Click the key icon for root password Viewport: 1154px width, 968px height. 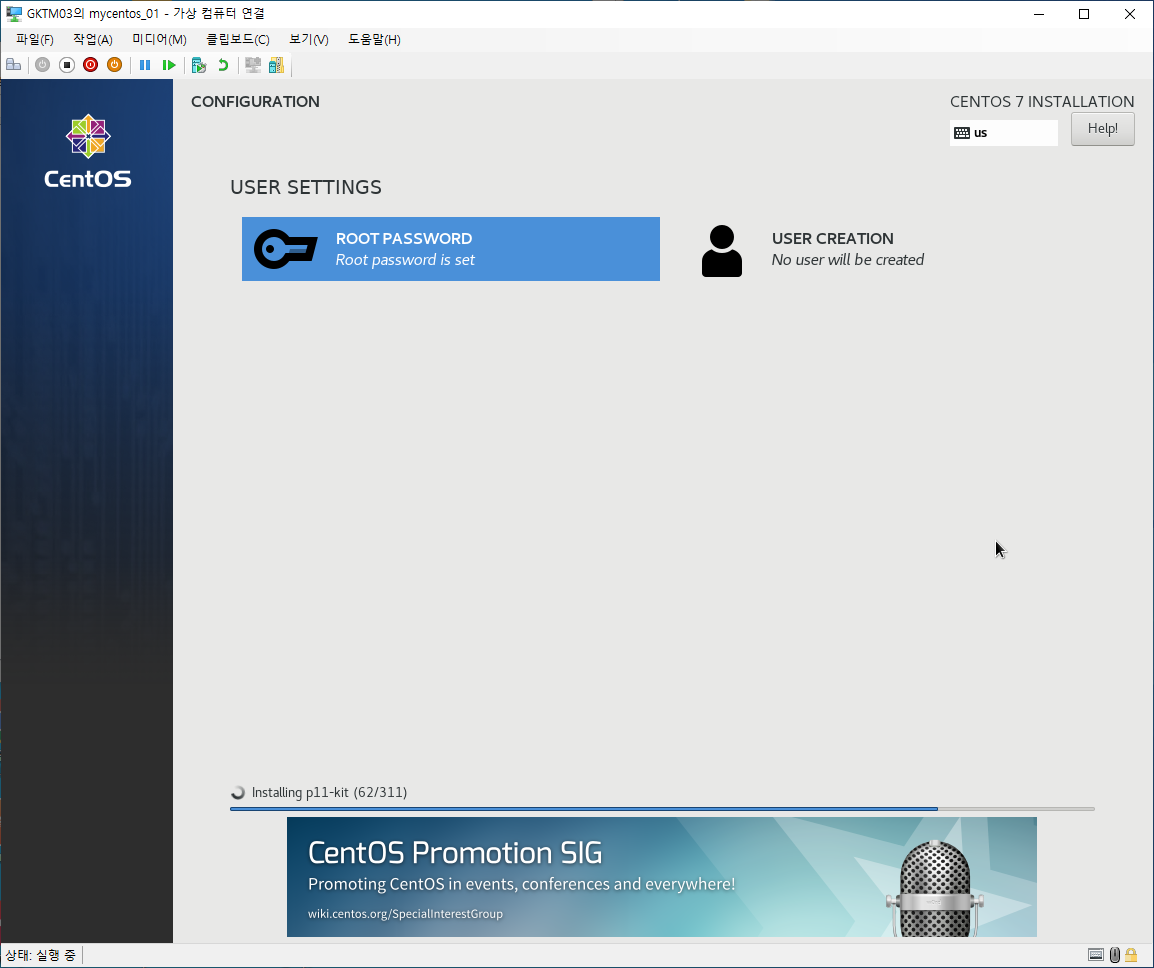(286, 249)
